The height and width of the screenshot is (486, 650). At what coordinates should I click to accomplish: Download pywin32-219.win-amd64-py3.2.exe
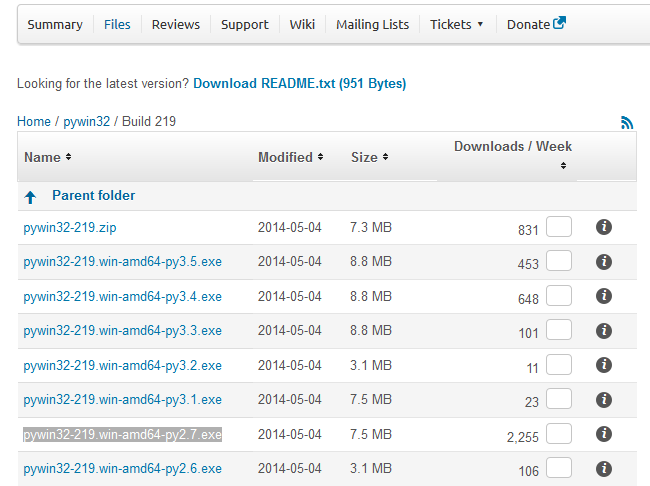pyautogui.click(x=122, y=365)
